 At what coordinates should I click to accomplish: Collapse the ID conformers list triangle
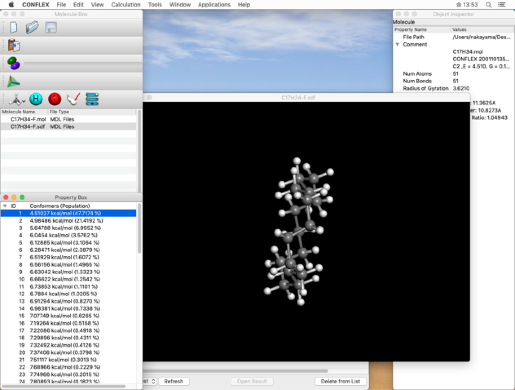click(x=5, y=206)
